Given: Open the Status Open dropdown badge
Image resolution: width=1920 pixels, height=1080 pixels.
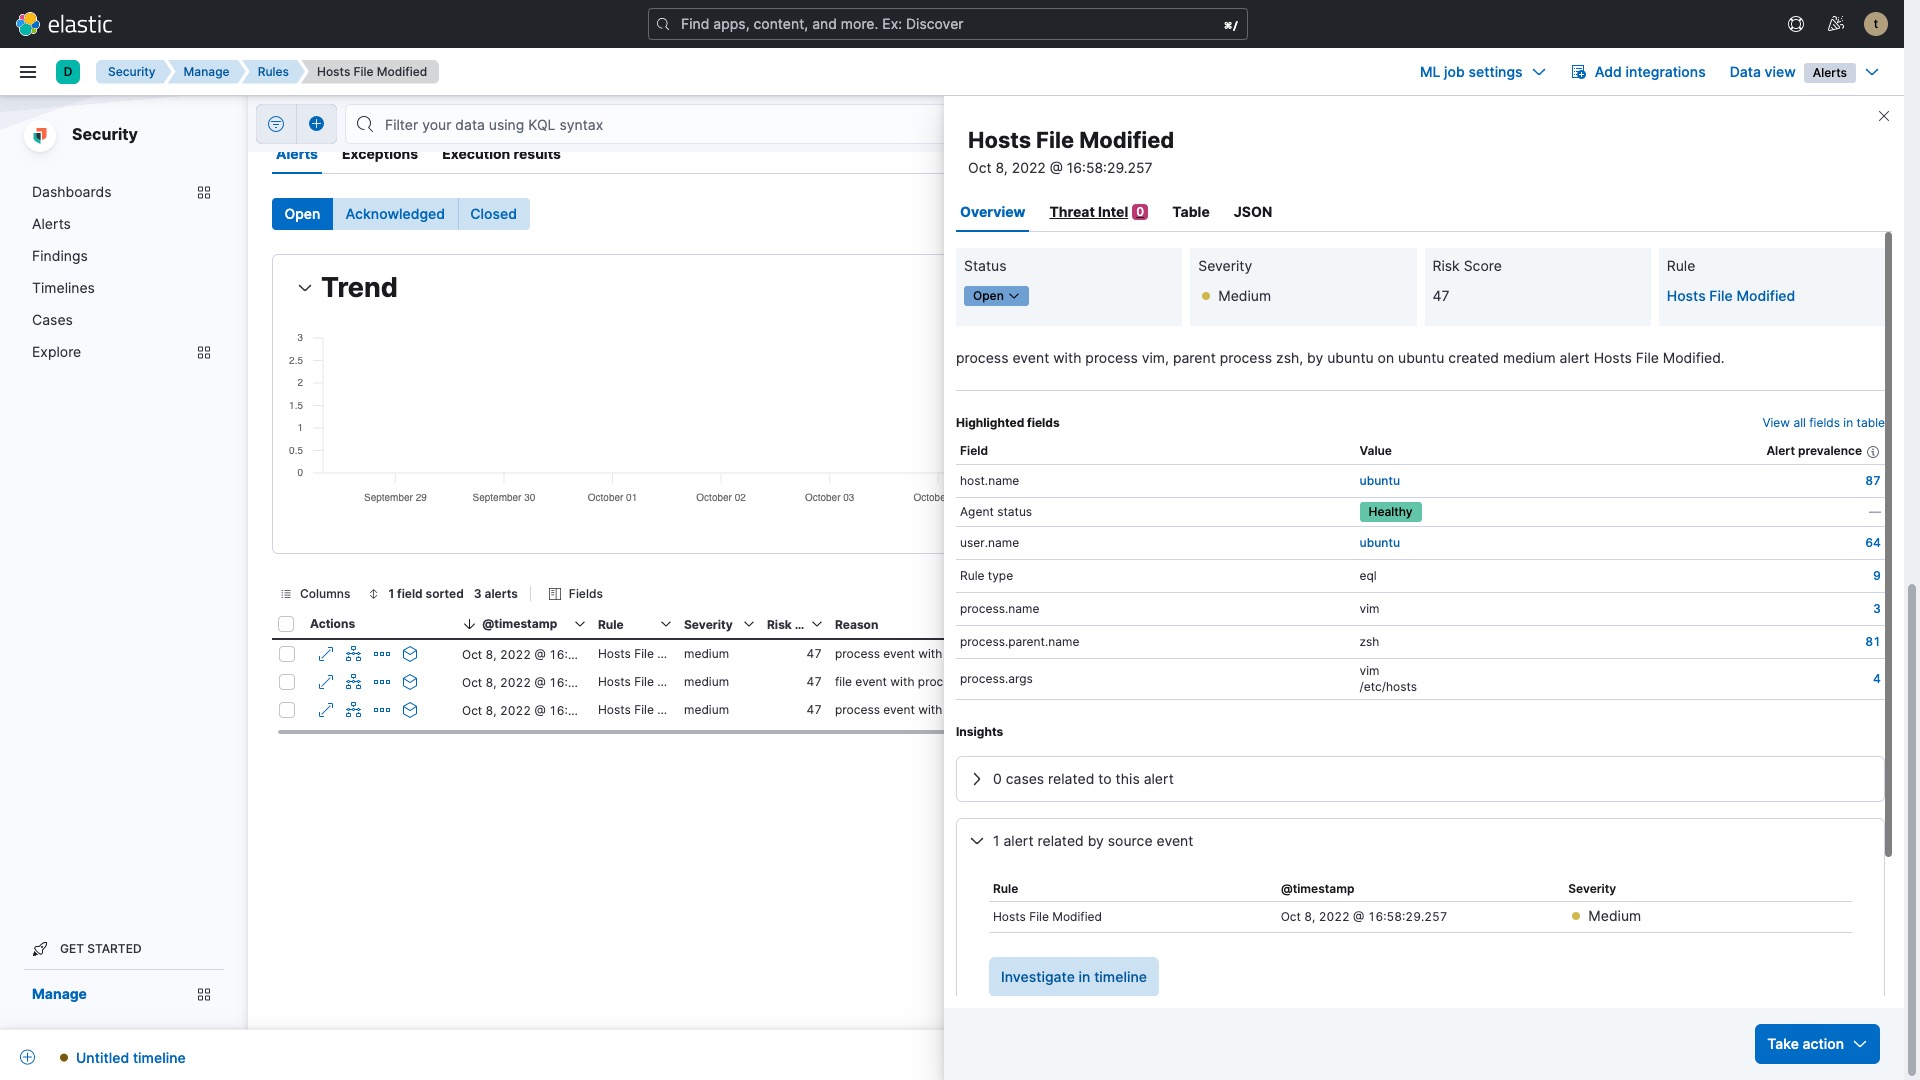Looking at the screenshot, I should [995, 296].
